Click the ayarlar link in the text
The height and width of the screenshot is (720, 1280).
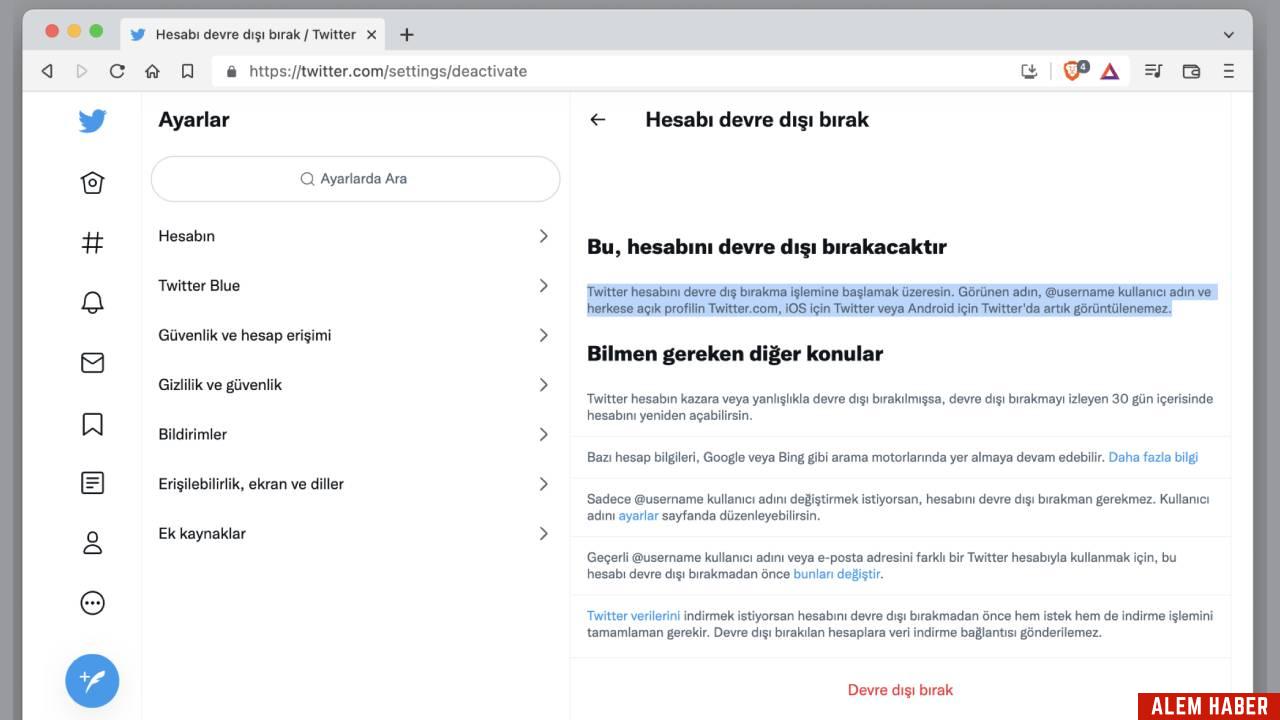click(x=638, y=516)
